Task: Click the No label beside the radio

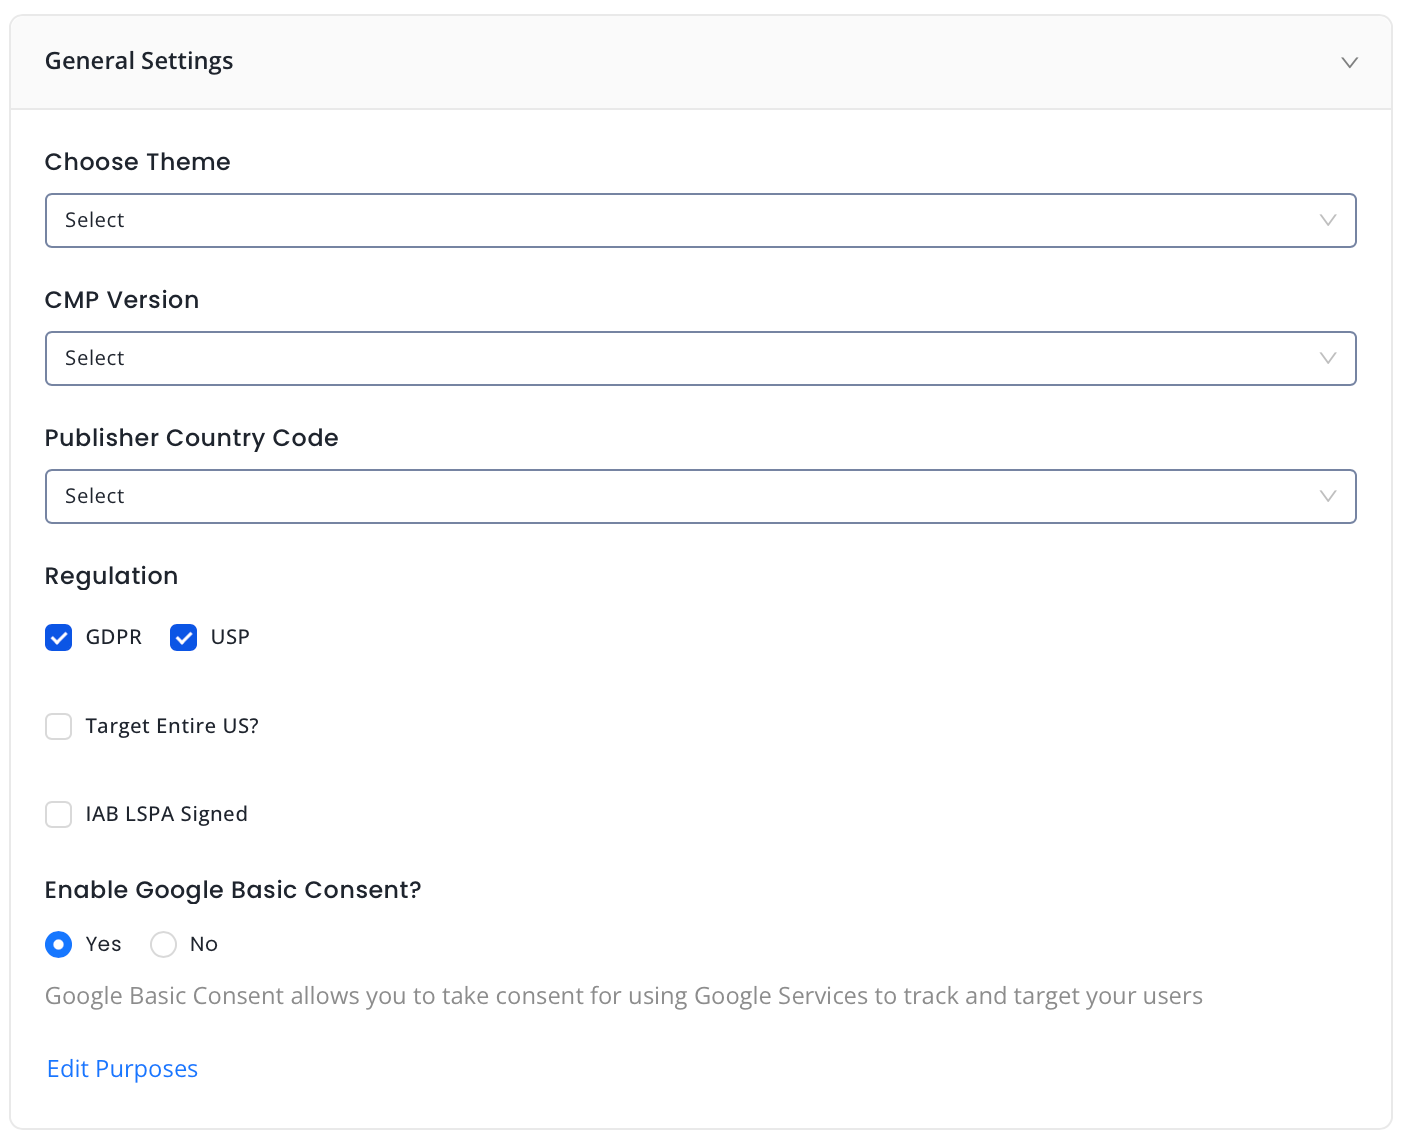Action: [x=204, y=944]
